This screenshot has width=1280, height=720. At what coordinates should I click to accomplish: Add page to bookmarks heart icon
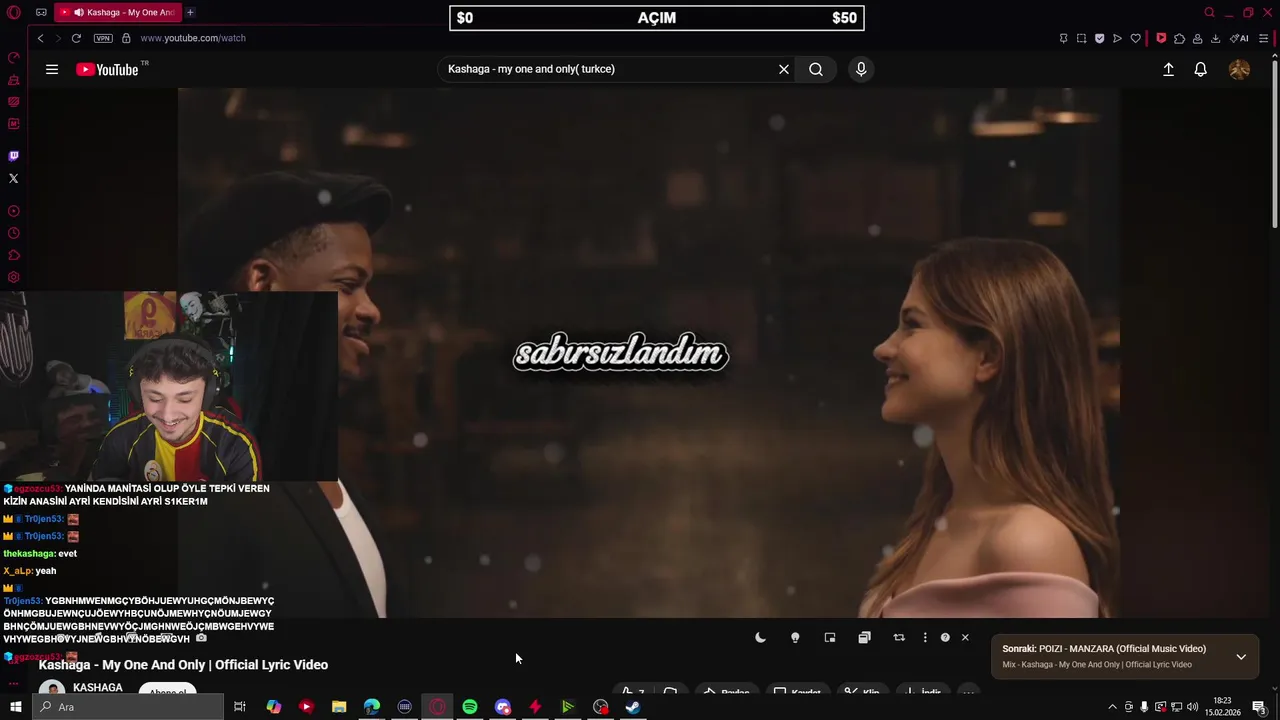pyautogui.click(x=1135, y=38)
